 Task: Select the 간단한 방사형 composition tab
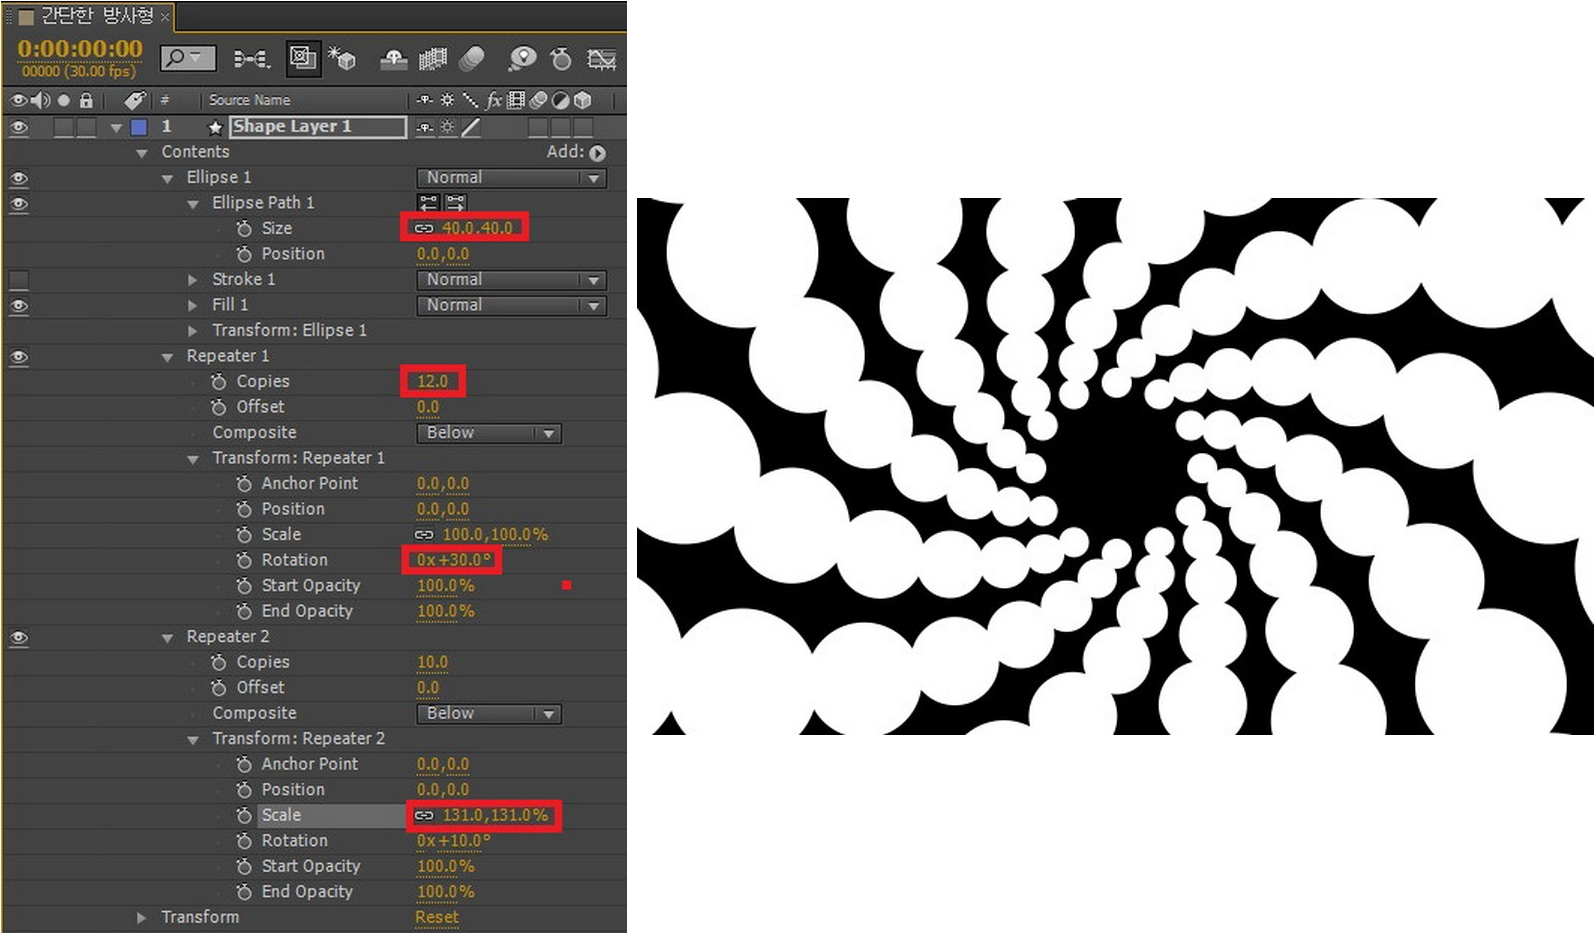point(97,15)
